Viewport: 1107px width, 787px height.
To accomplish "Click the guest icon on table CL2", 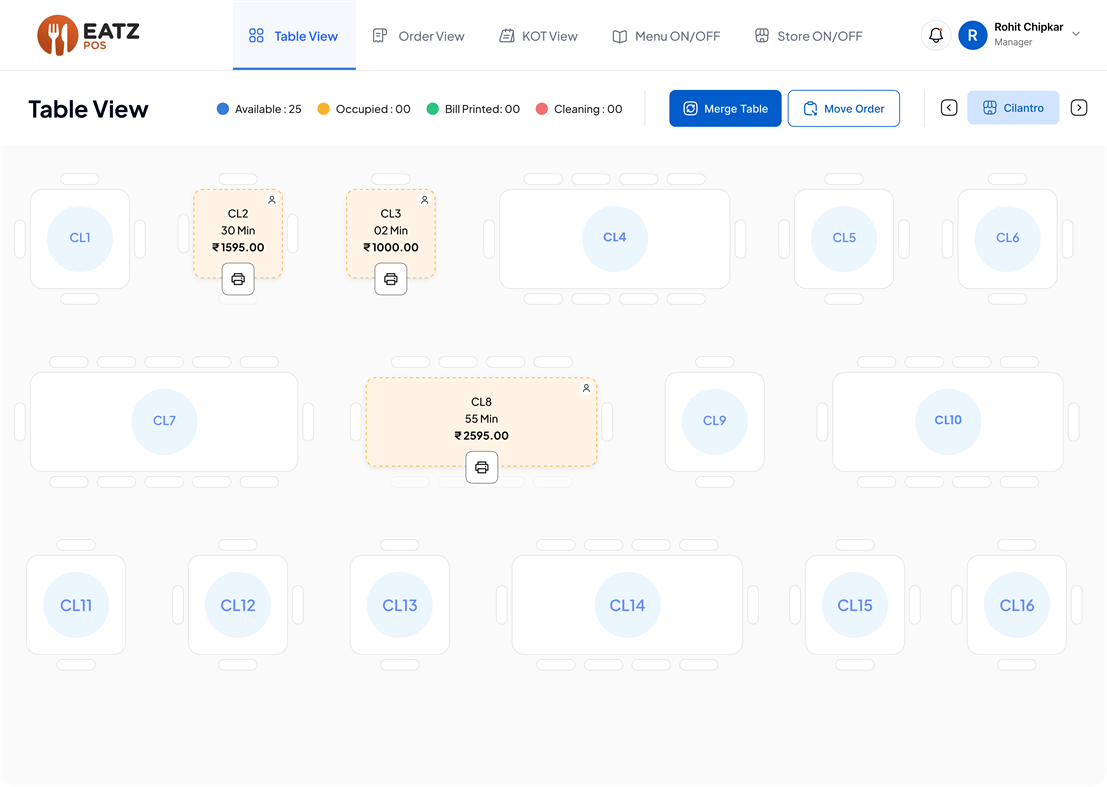I will [x=272, y=200].
